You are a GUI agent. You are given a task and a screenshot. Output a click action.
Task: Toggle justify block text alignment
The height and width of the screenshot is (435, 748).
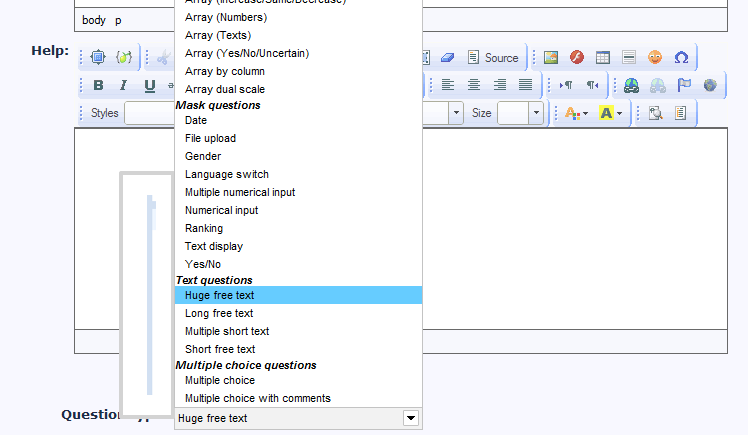525,85
